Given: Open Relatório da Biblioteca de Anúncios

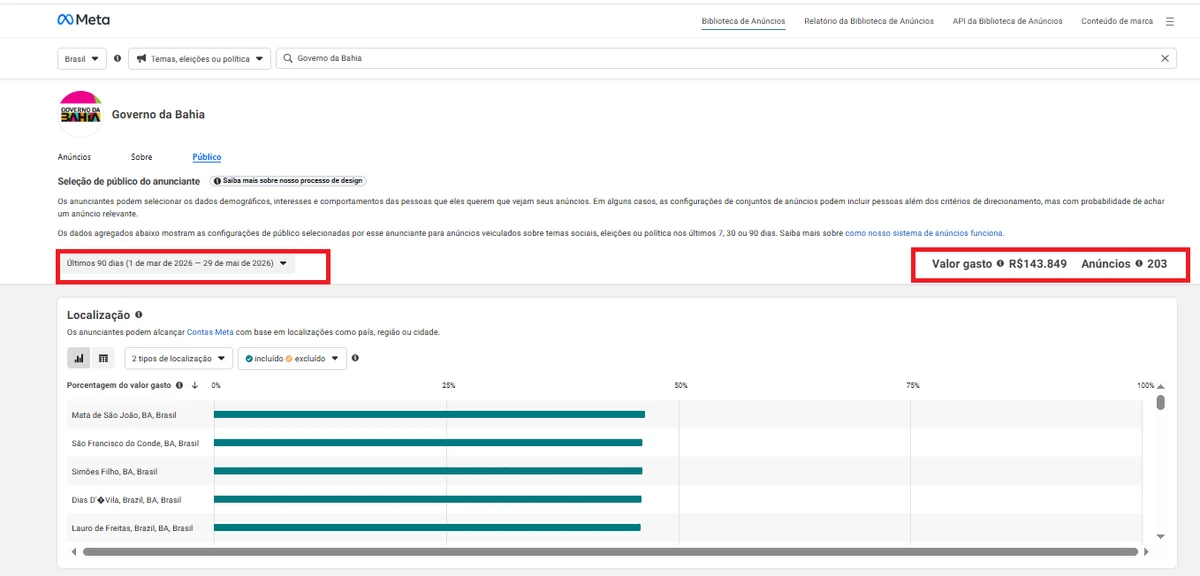Looking at the screenshot, I should click(x=869, y=21).
